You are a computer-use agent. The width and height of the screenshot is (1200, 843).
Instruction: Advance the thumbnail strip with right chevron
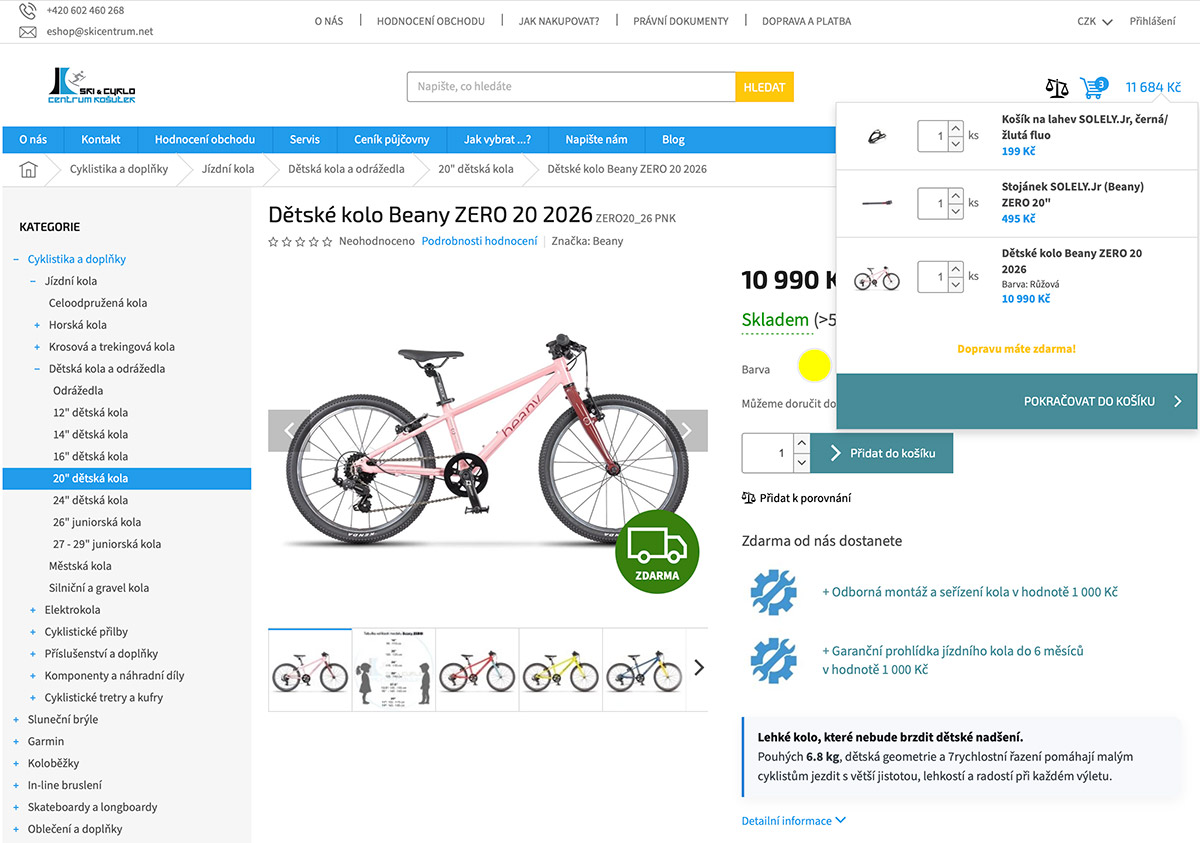[x=698, y=668]
